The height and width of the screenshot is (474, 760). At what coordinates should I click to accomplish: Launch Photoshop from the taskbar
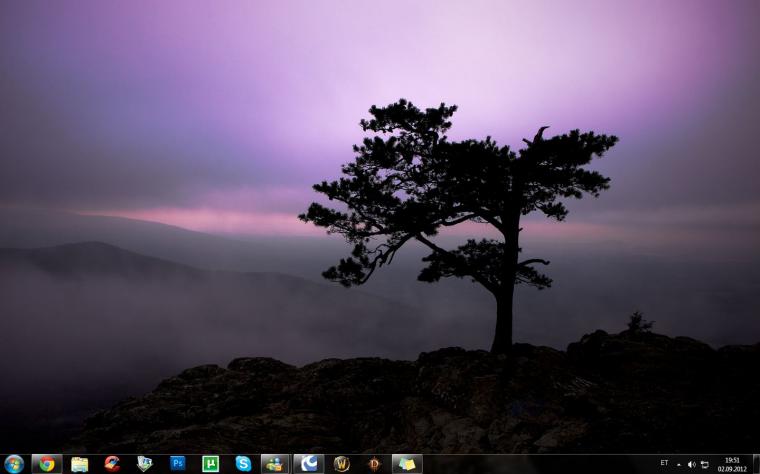coord(177,464)
